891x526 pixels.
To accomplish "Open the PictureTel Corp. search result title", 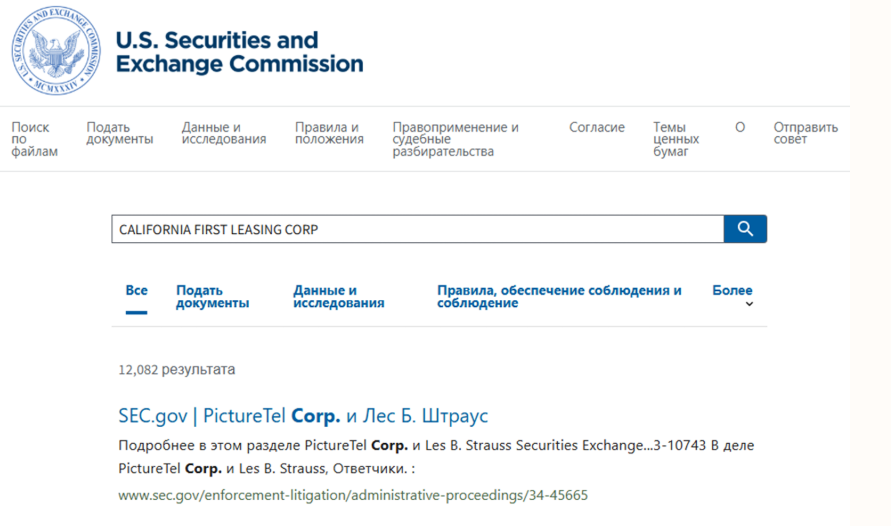I will (x=303, y=416).
